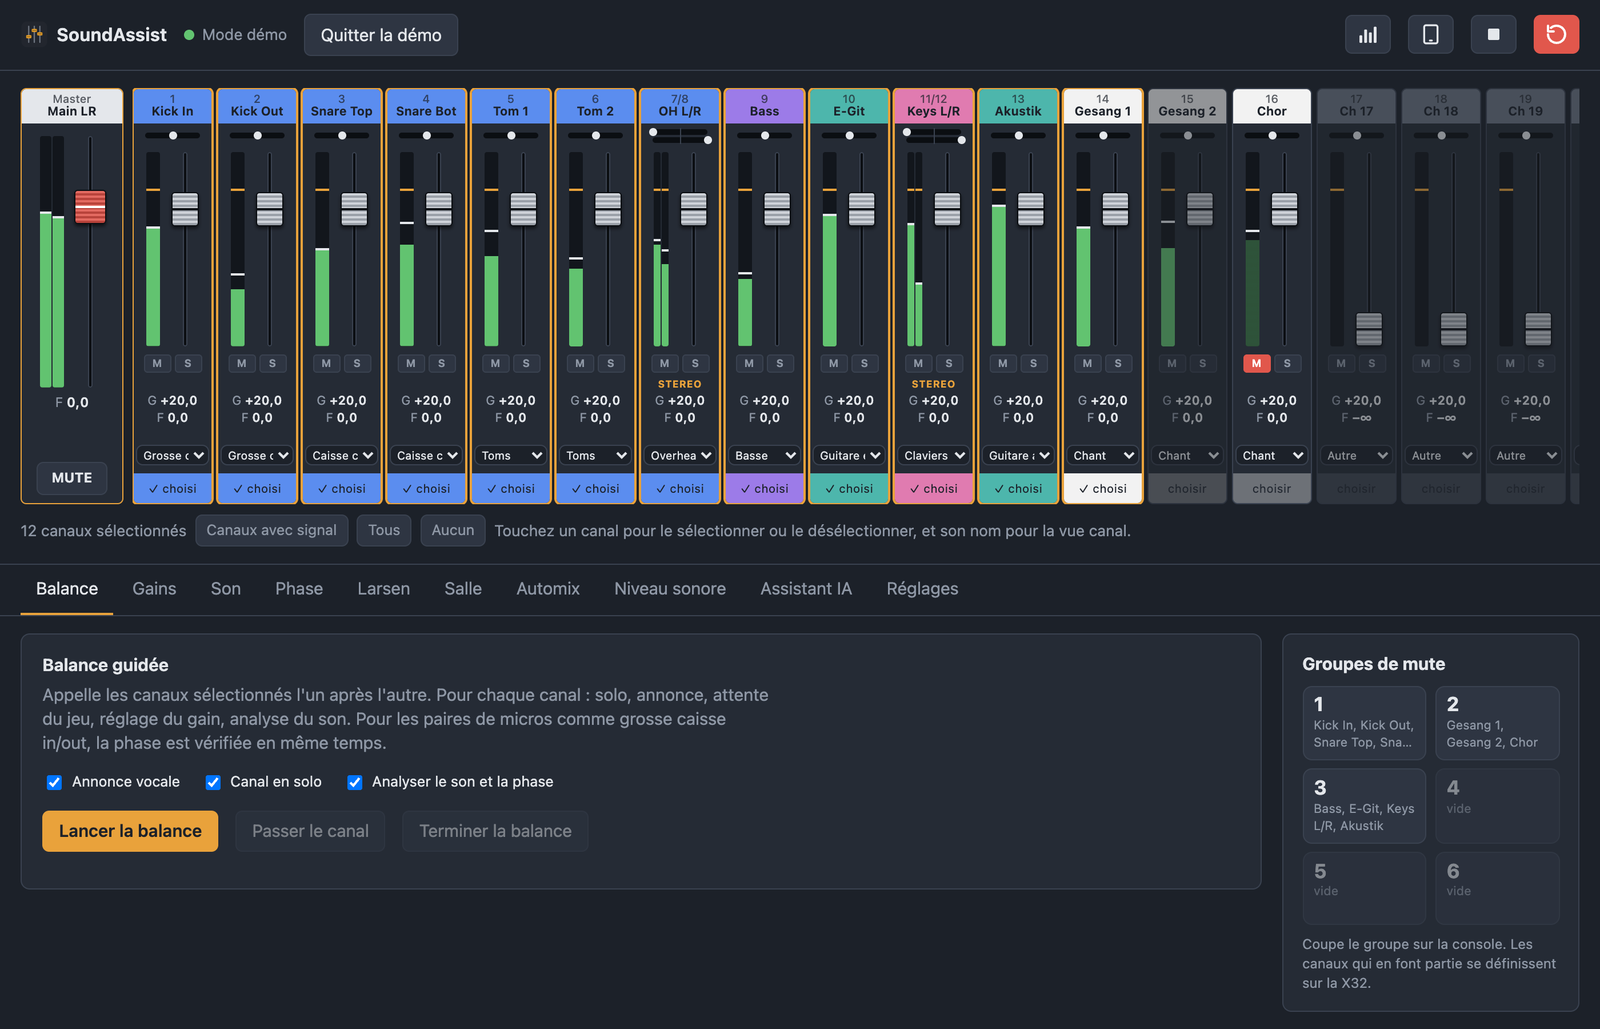
Task: Solo the Bass channel (S)
Action: [x=780, y=363]
